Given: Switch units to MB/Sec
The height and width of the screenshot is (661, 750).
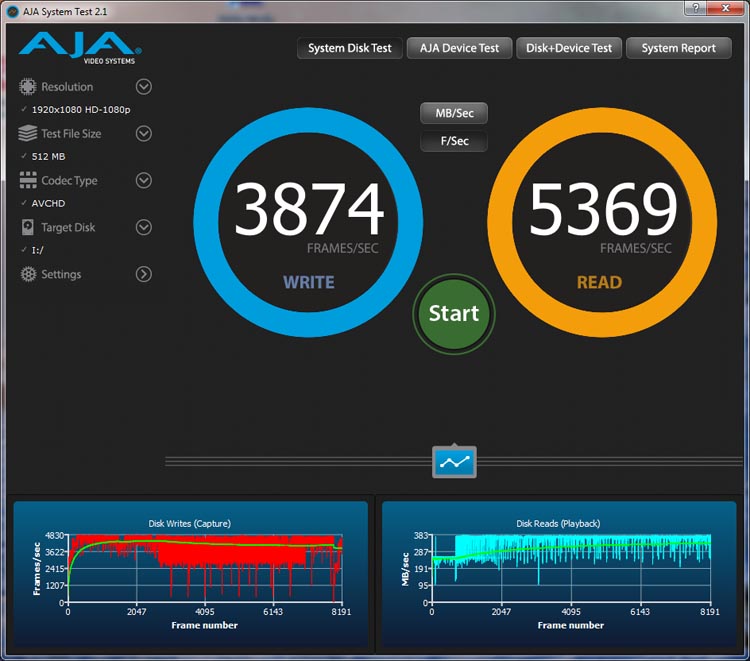Looking at the screenshot, I should coord(453,113).
